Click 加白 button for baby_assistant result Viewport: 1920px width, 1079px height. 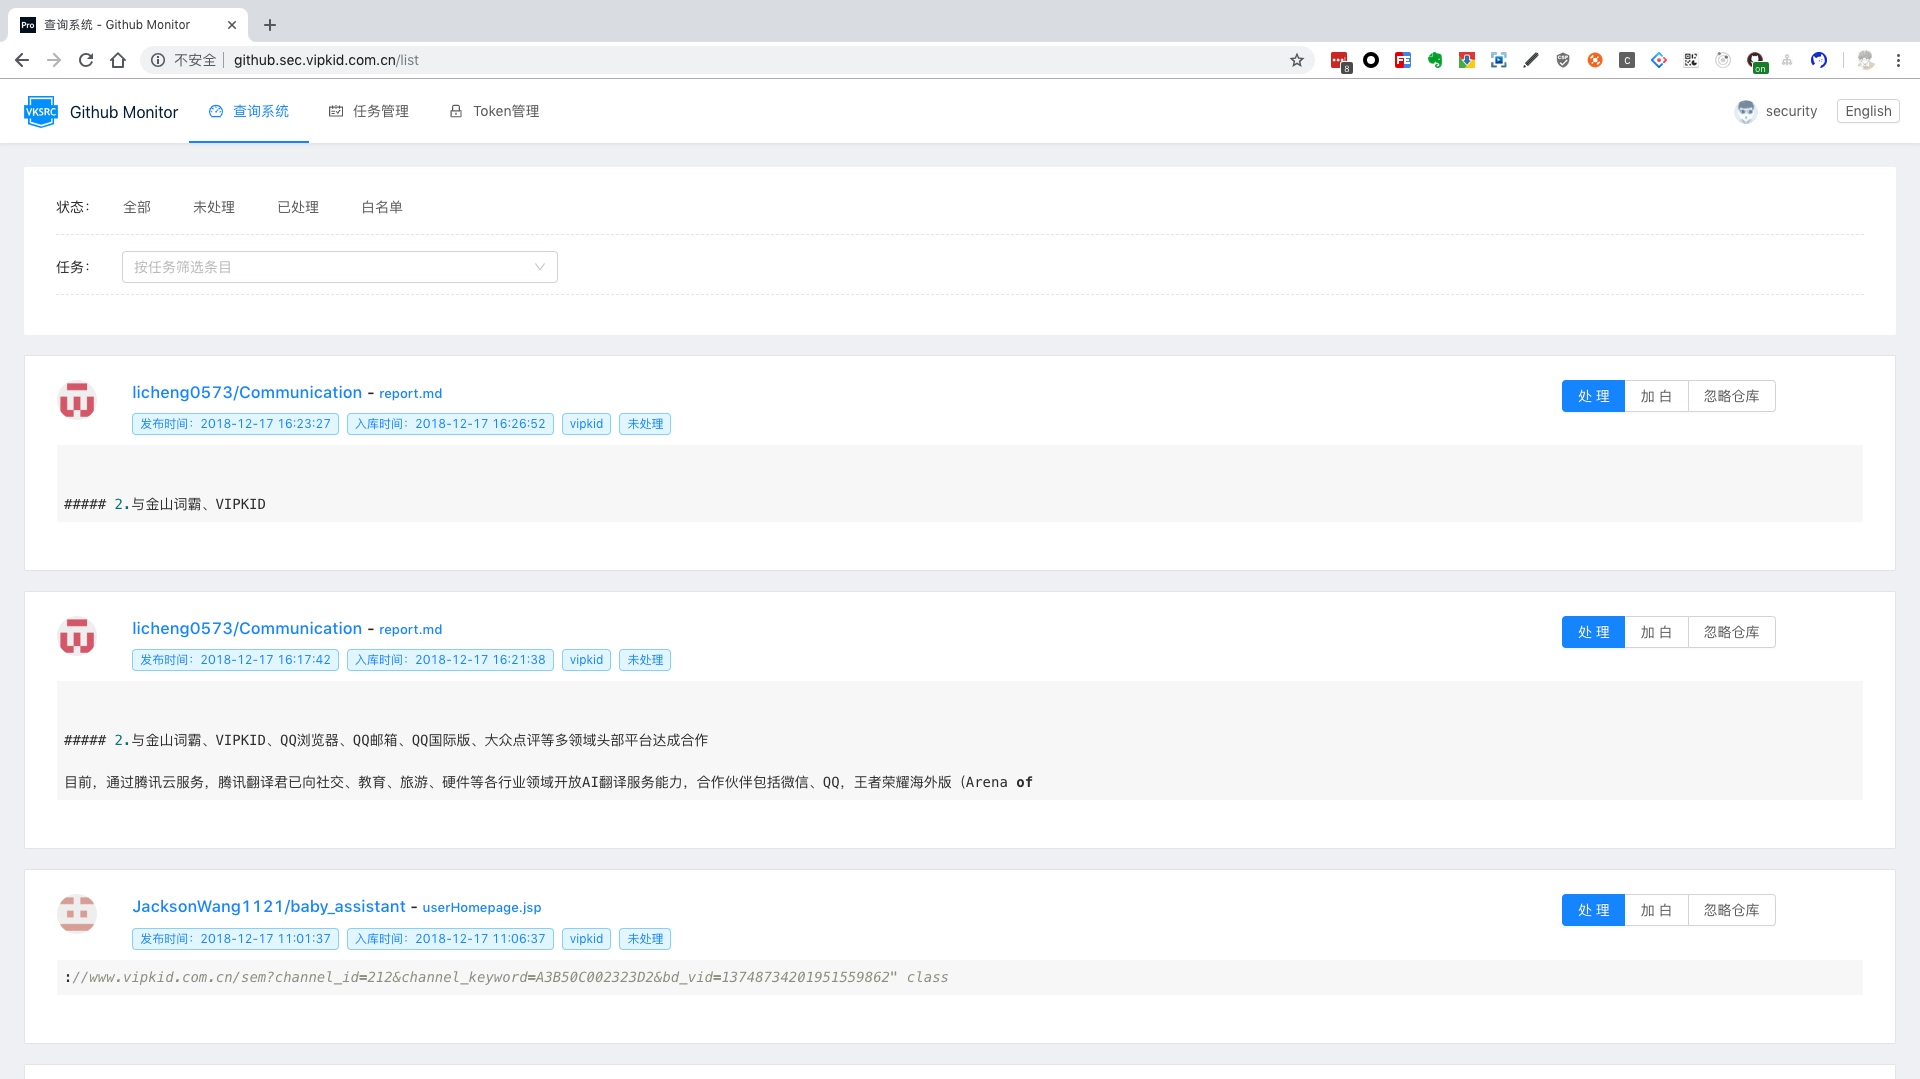click(x=1656, y=910)
